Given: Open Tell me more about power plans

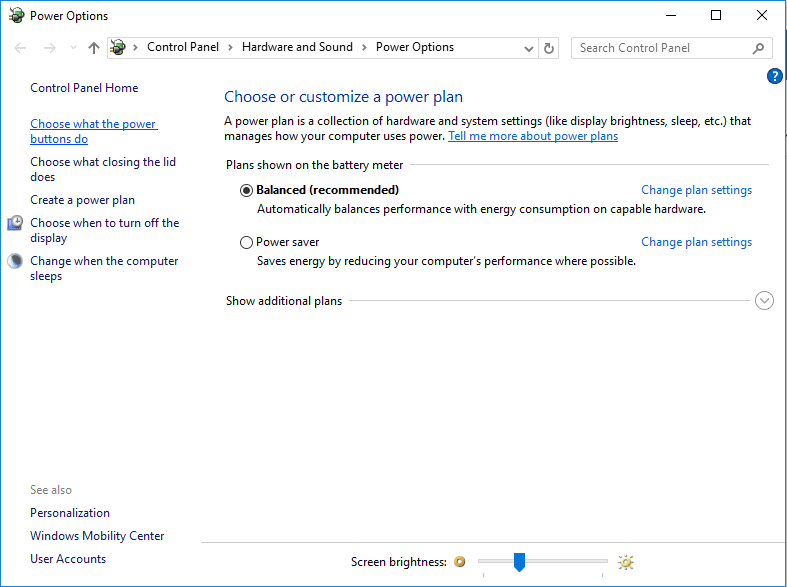Looking at the screenshot, I should (x=533, y=136).
